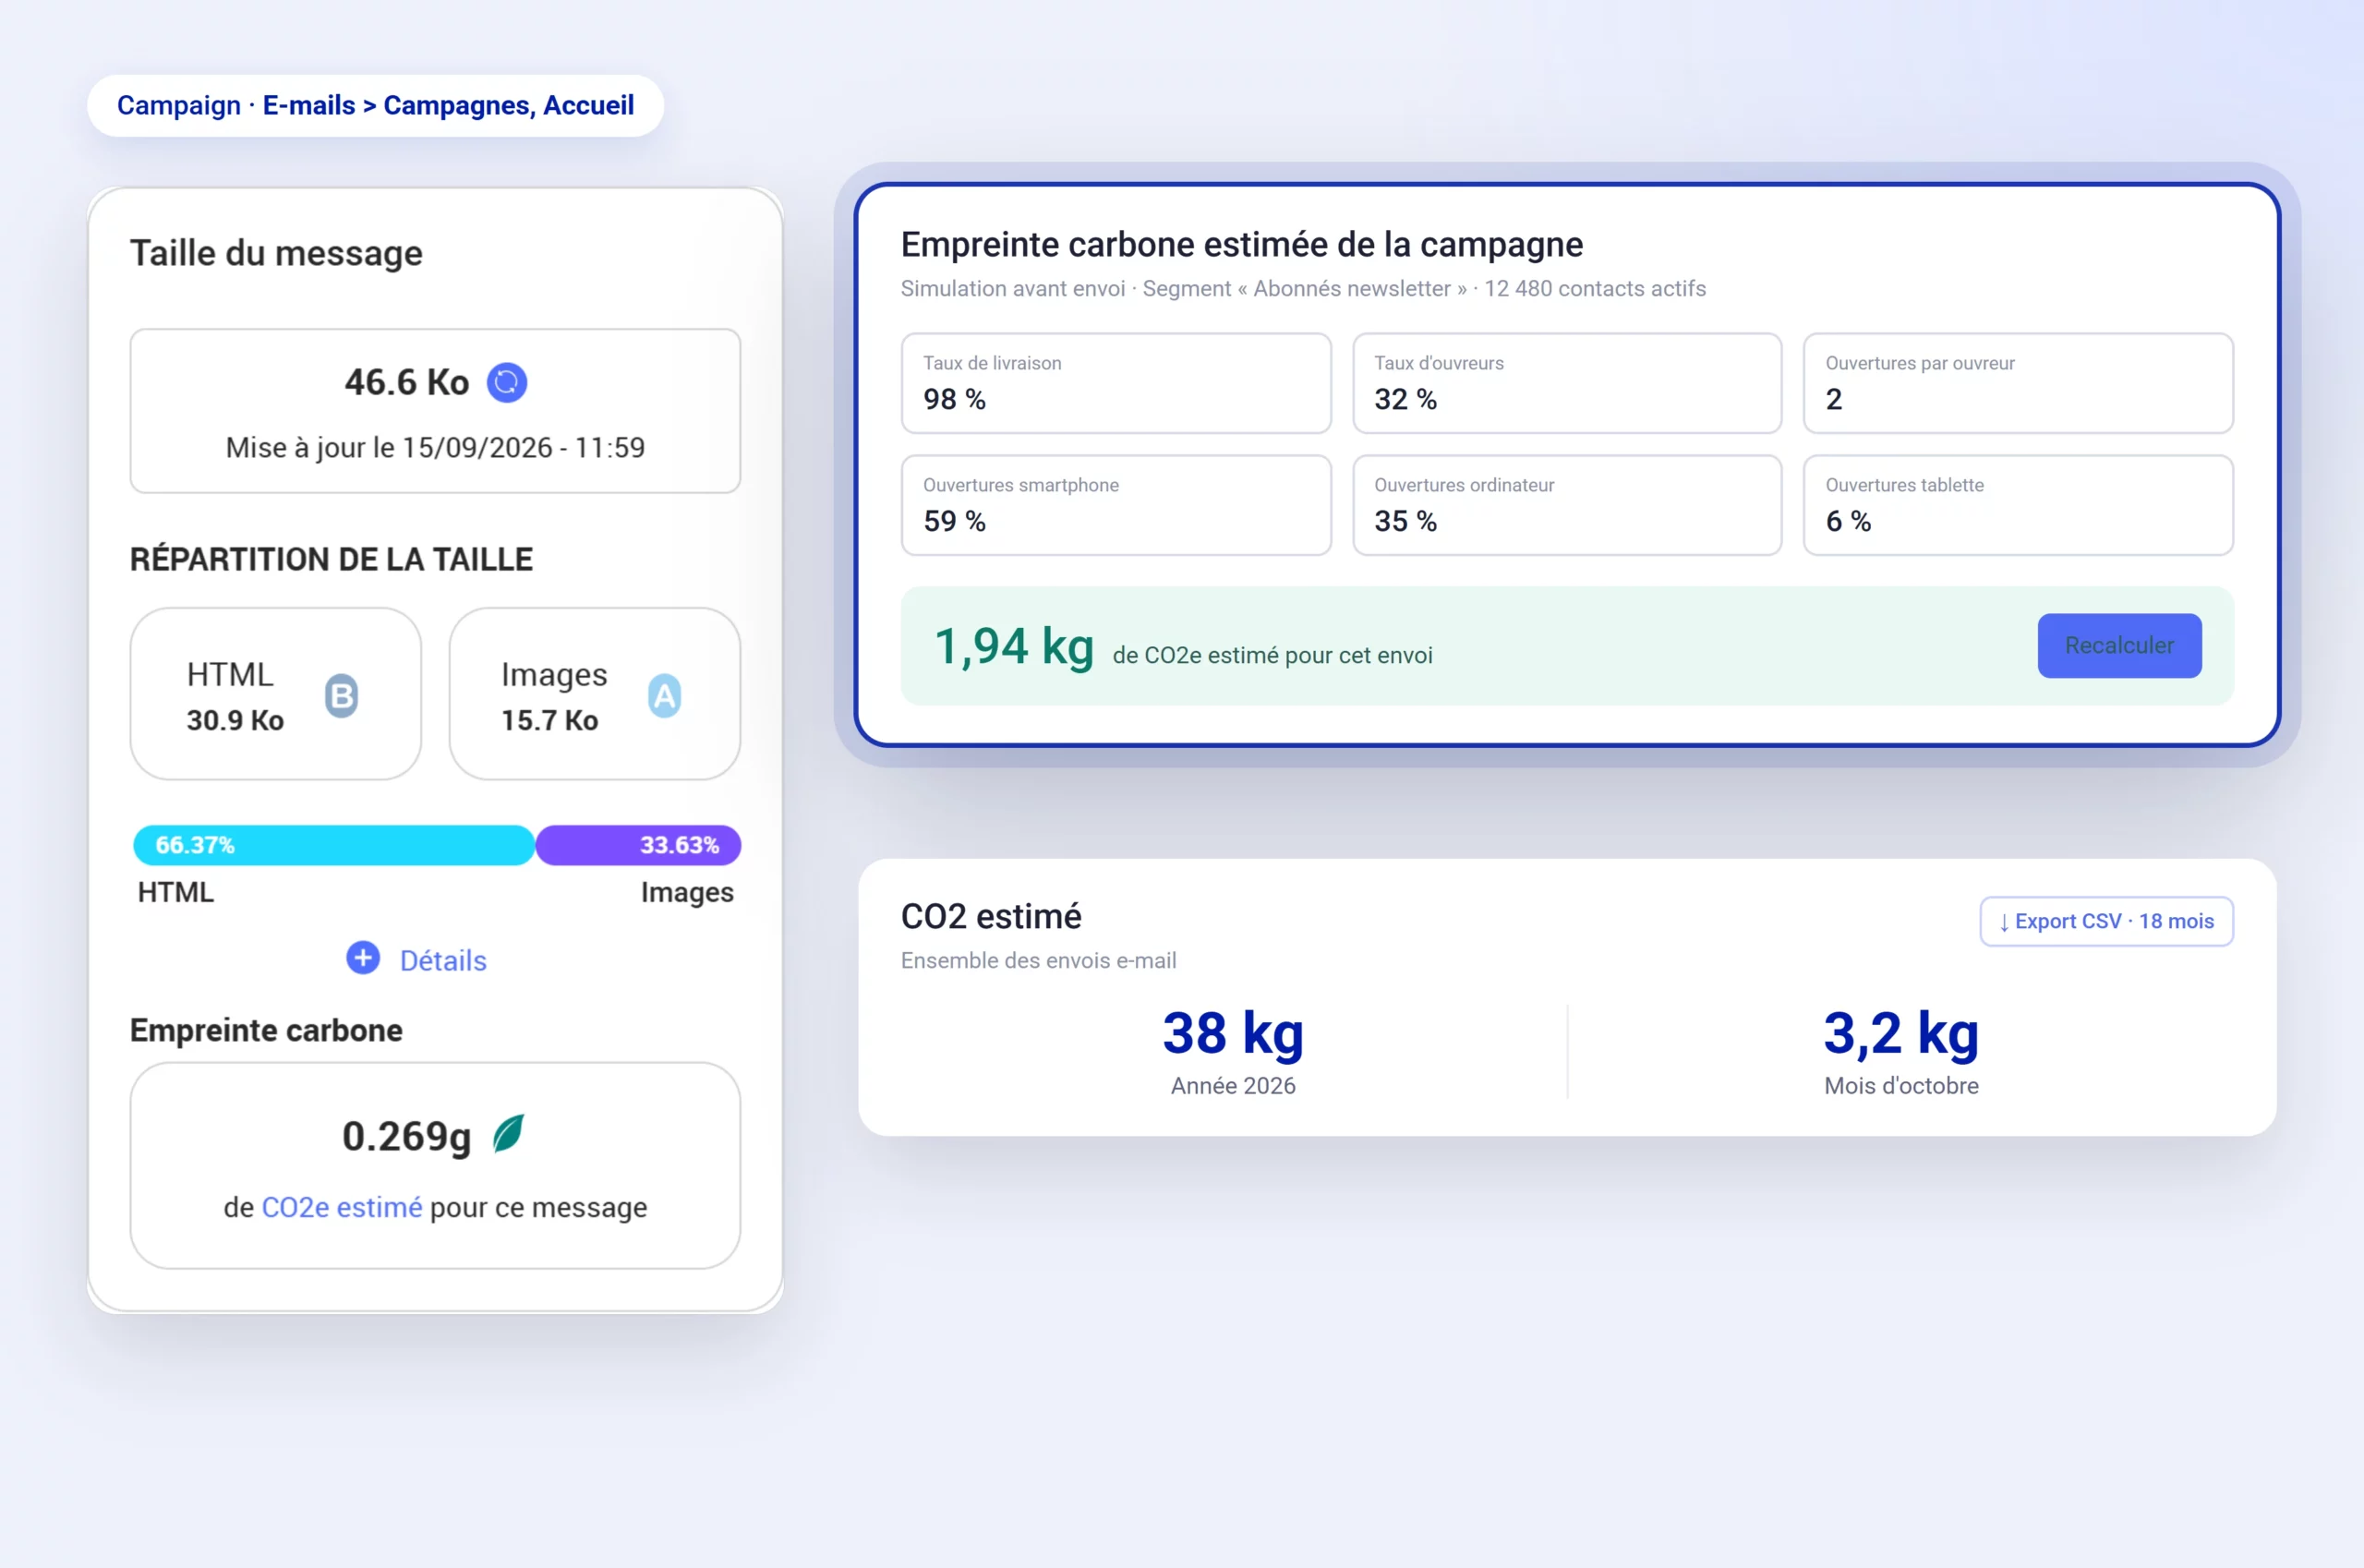Open the CO2e estimé link
Image resolution: width=2364 pixels, height=1568 pixels.
[x=342, y=1207]
